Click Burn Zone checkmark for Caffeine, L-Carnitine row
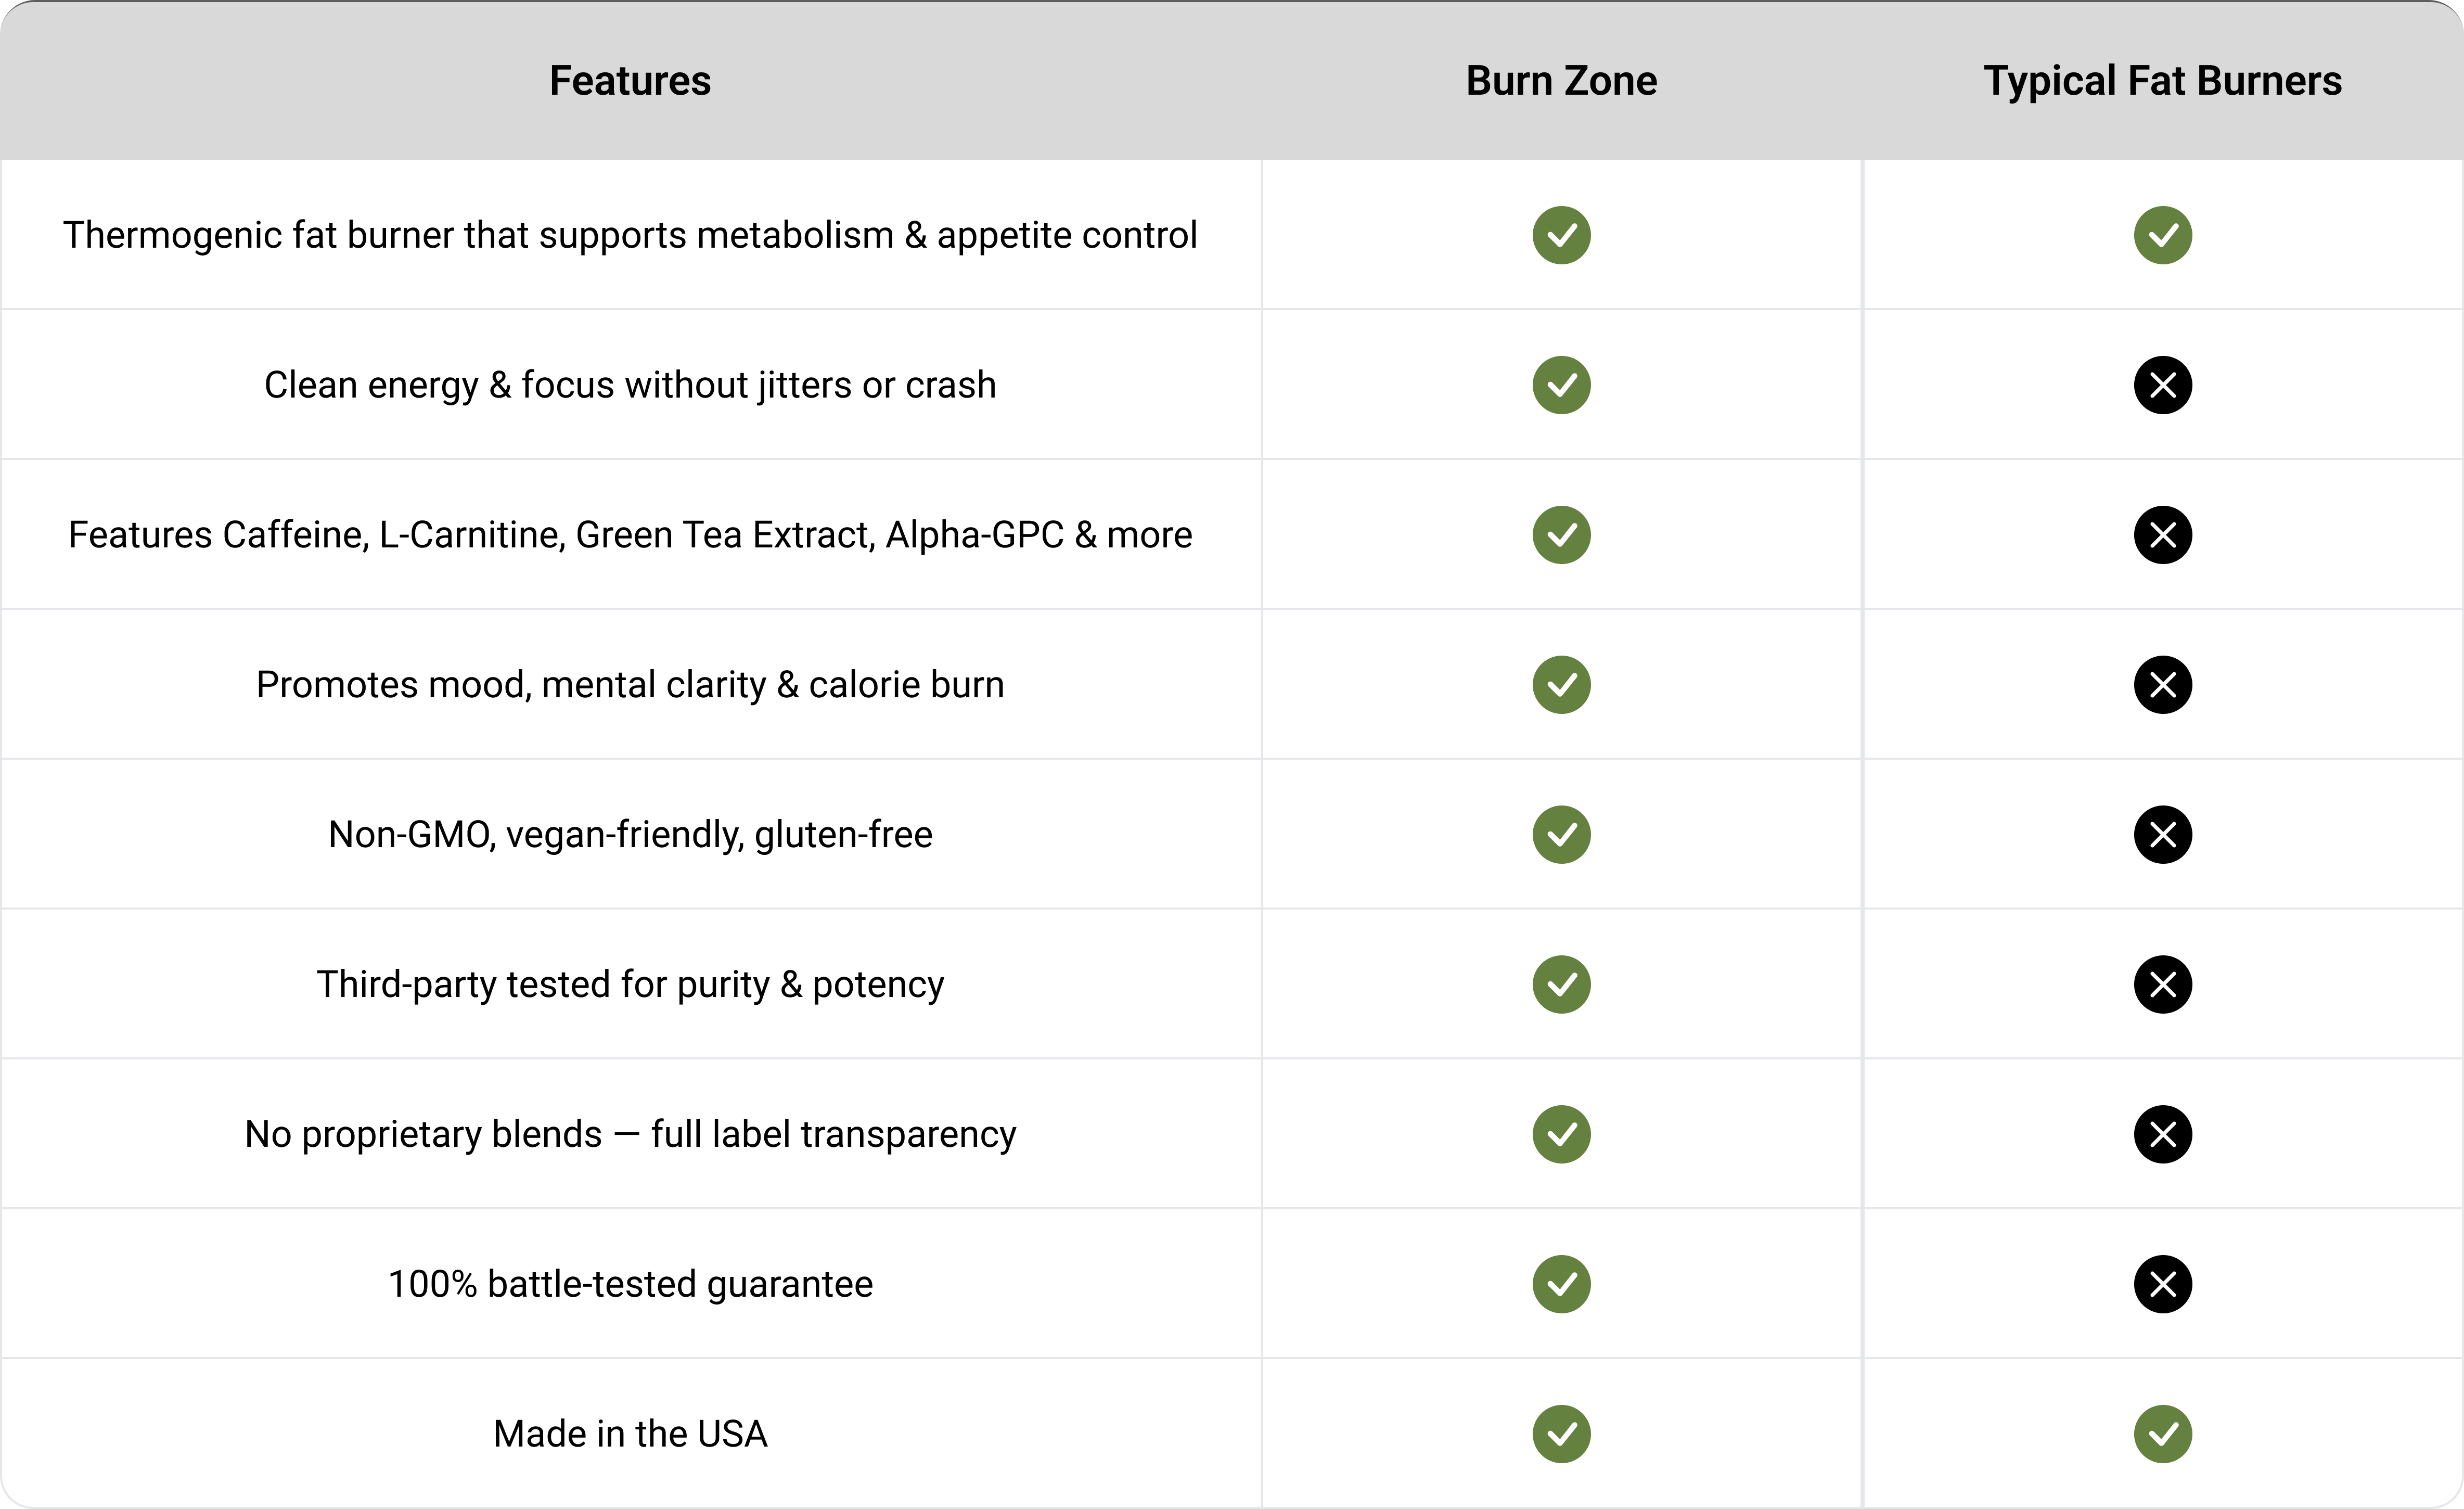The width and height of the screenshot is (2464, 1509). pyautogui.click(x=1561, y=535)
